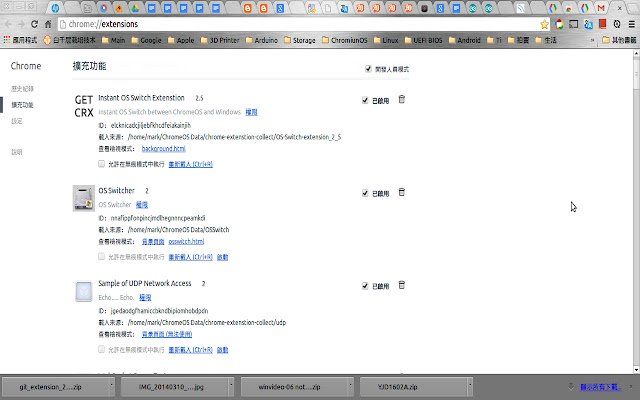The width and height of the screenshot is (640, 400).
Task: Click the OS Switcher extension thumbnail icon
Action: 84,198
